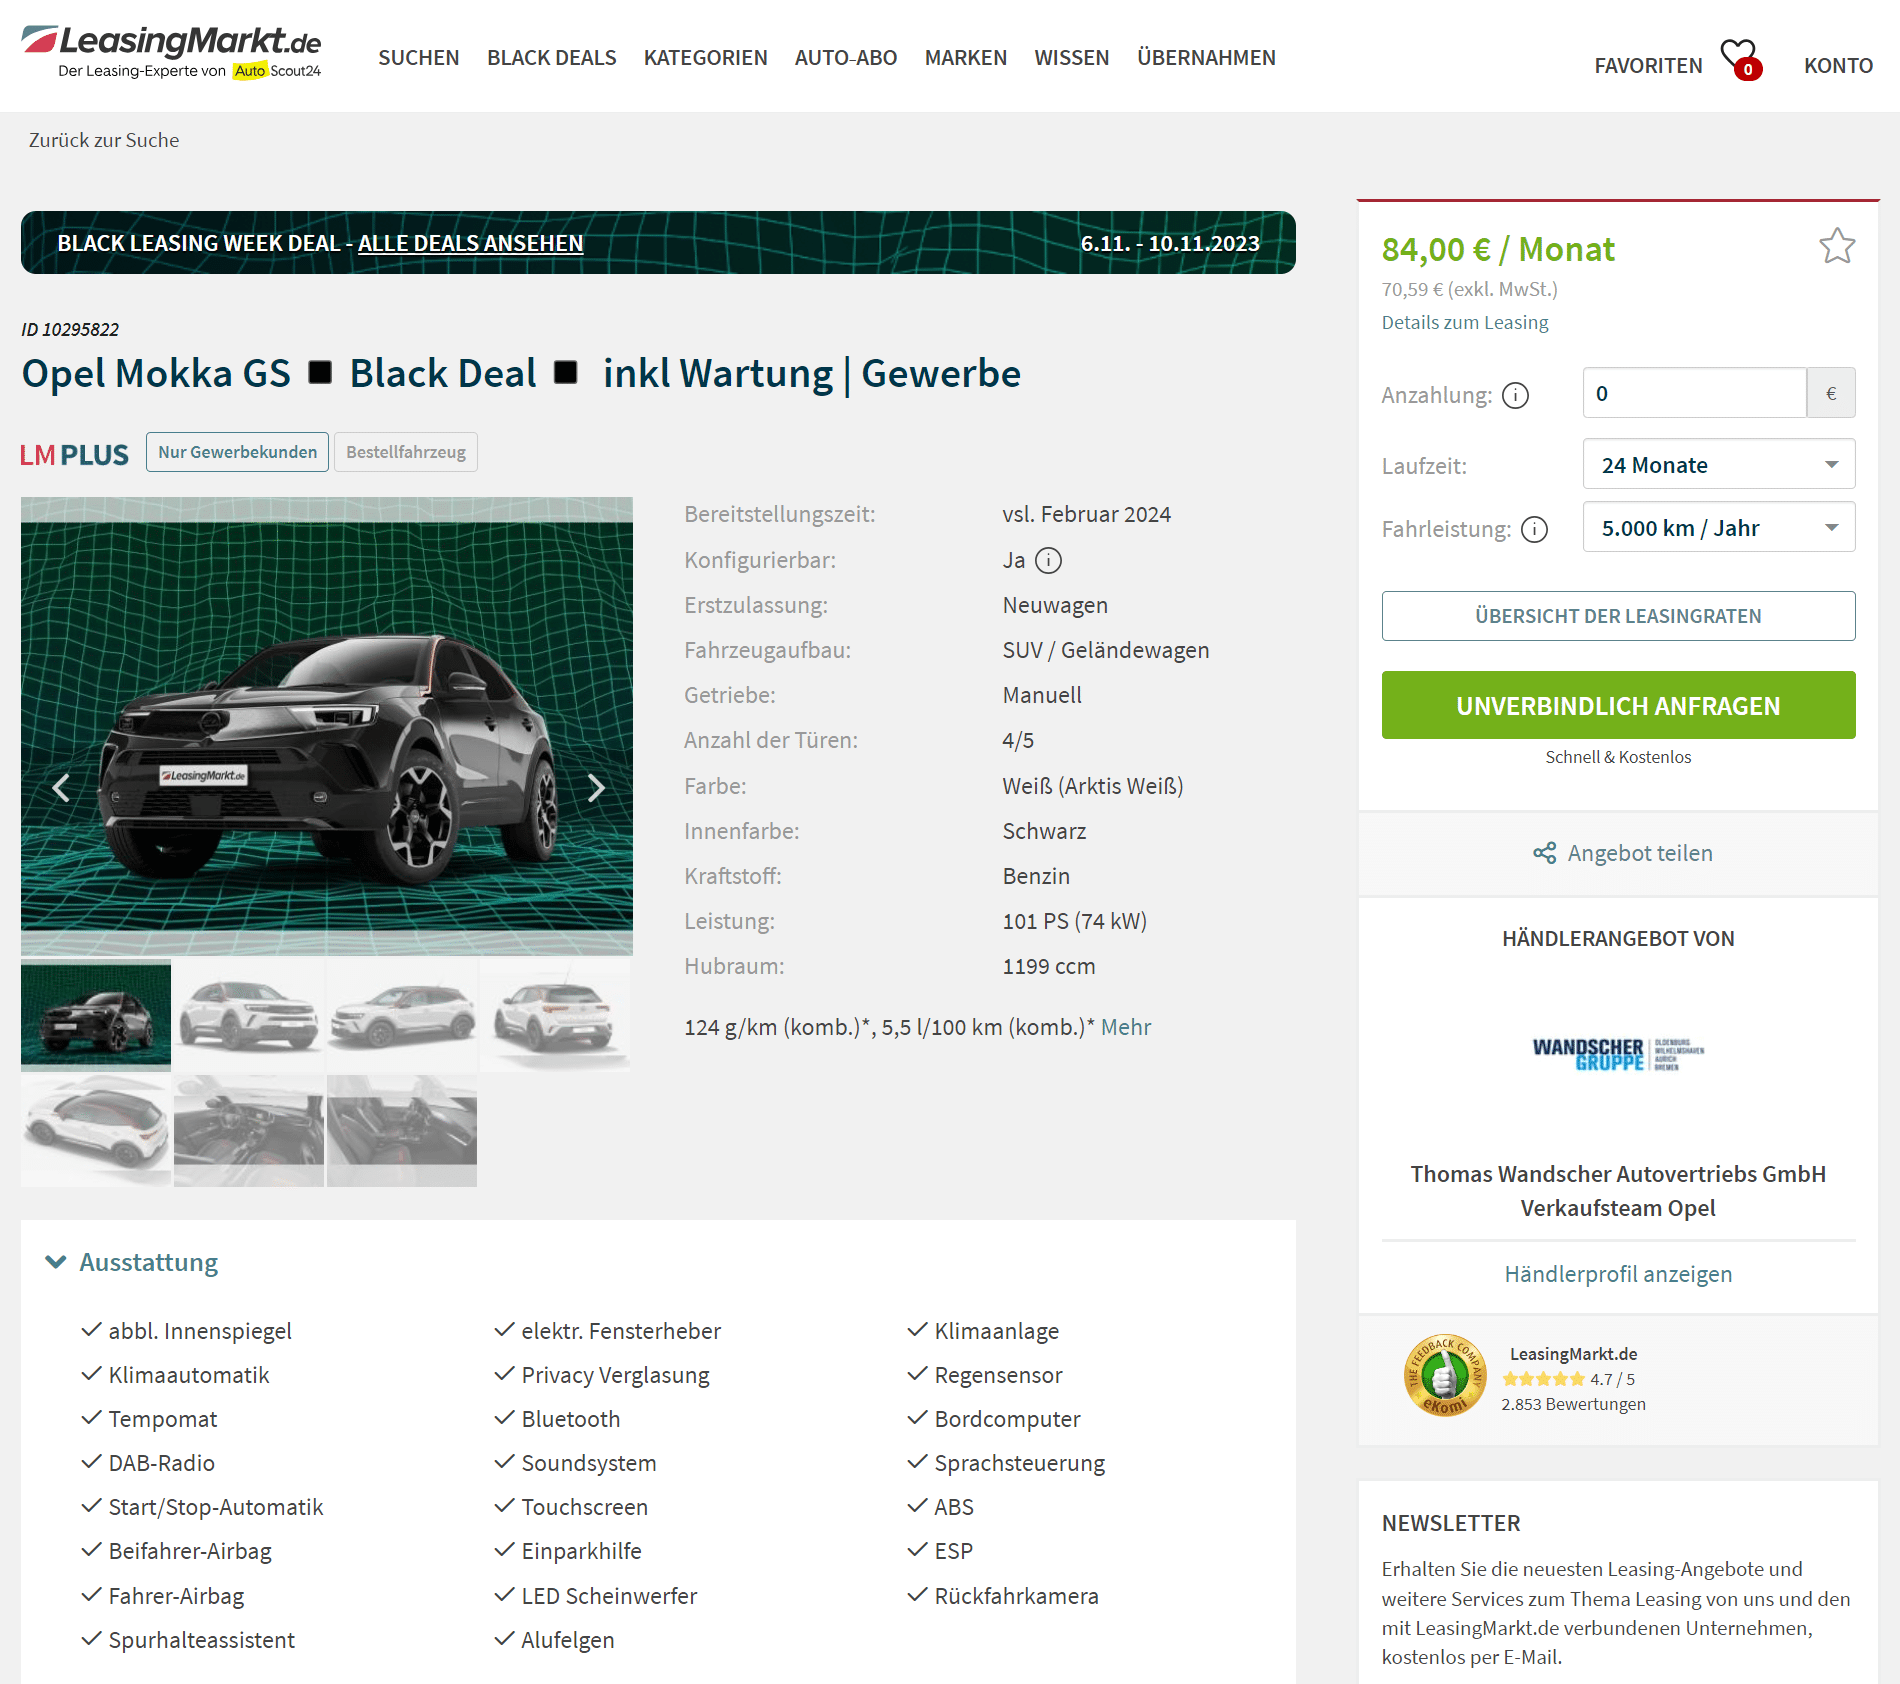Click ÜBERSICHT DER LEASINGRATEN button
Image resolution: width=1900 pixels, height=1684 pixels.
[x=1618, y=616]
